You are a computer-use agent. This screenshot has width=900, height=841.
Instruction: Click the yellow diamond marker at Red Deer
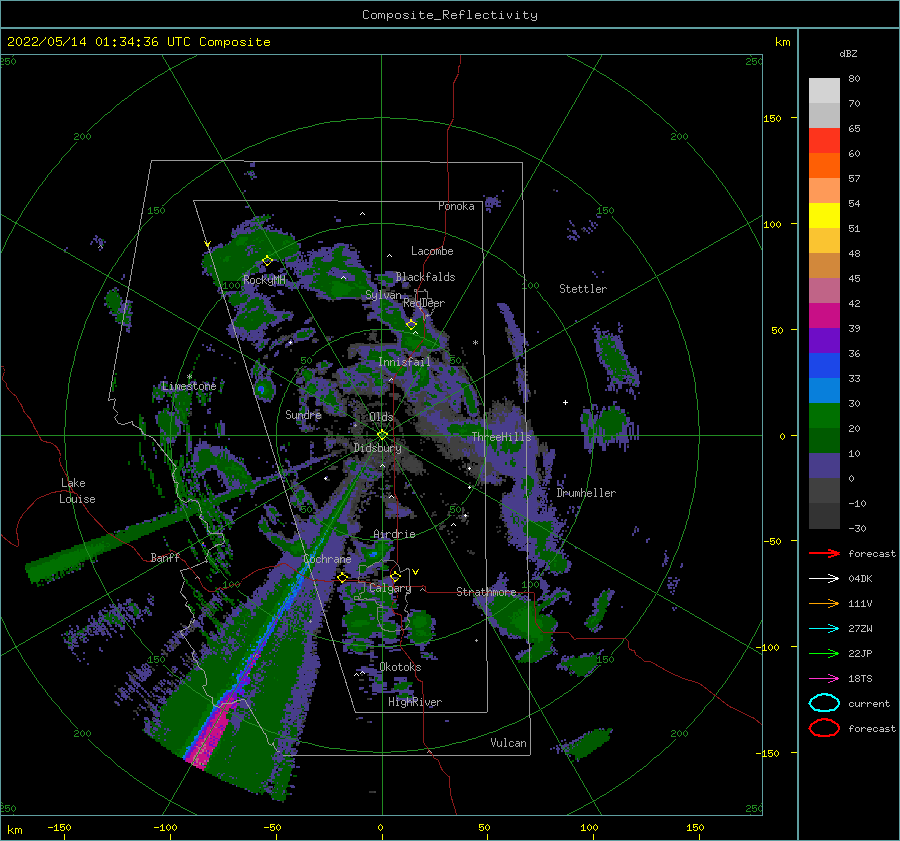[412, 325]
